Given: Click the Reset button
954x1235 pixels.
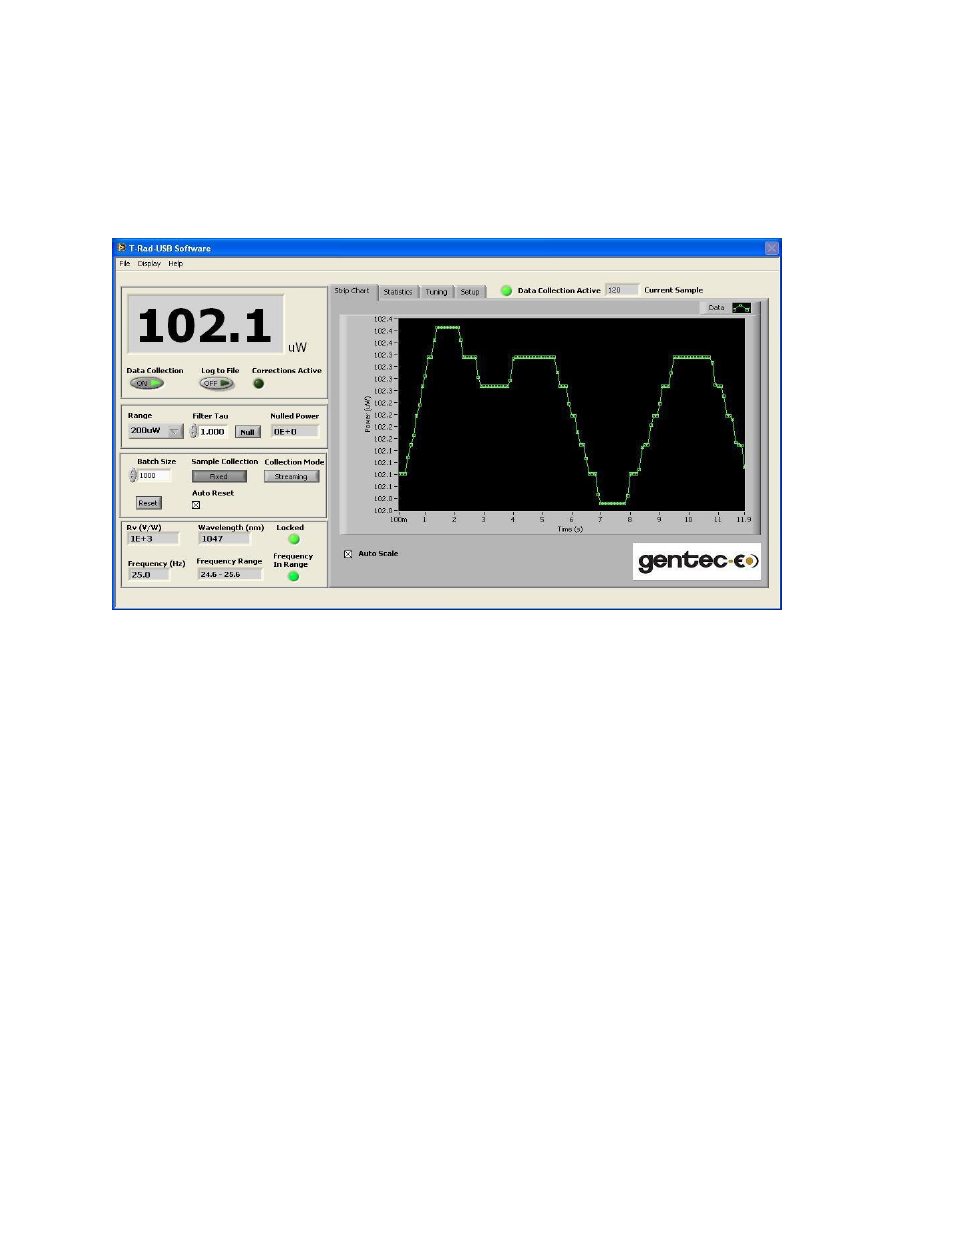Looking at the screenshot, I should 148,503.
